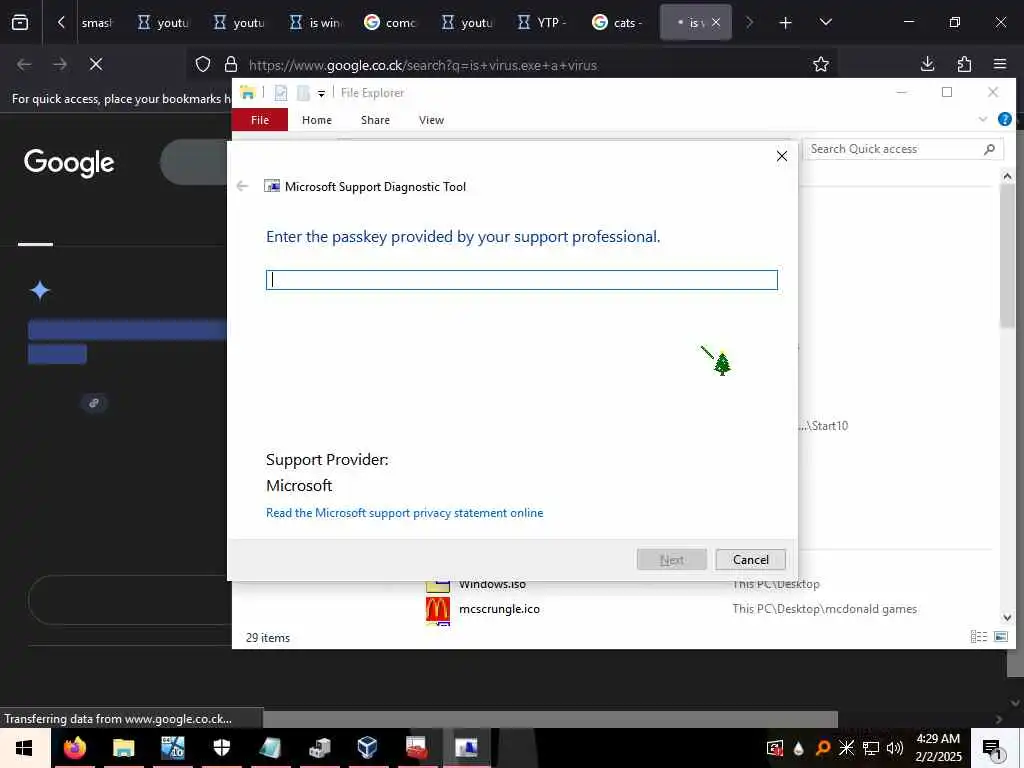Go forward in Firefox history

click(59, 64)
